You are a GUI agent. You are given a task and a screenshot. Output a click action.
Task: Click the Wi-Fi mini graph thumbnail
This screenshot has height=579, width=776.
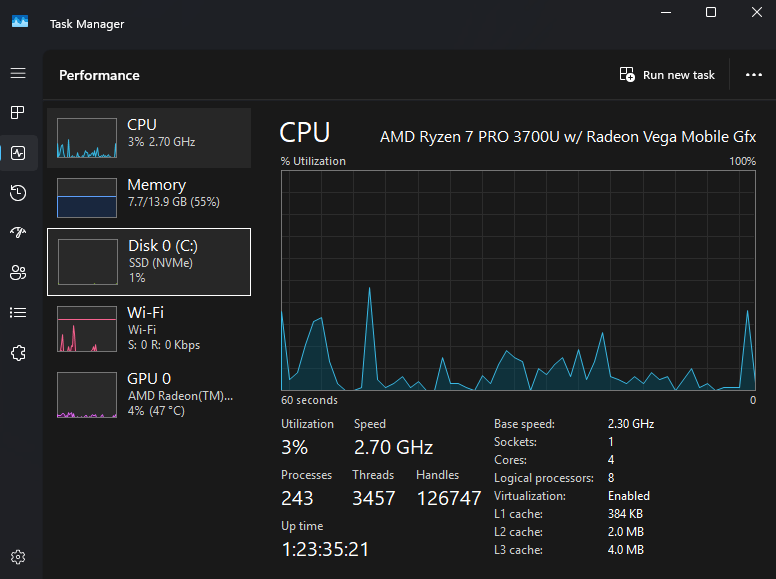coord(87,329)
